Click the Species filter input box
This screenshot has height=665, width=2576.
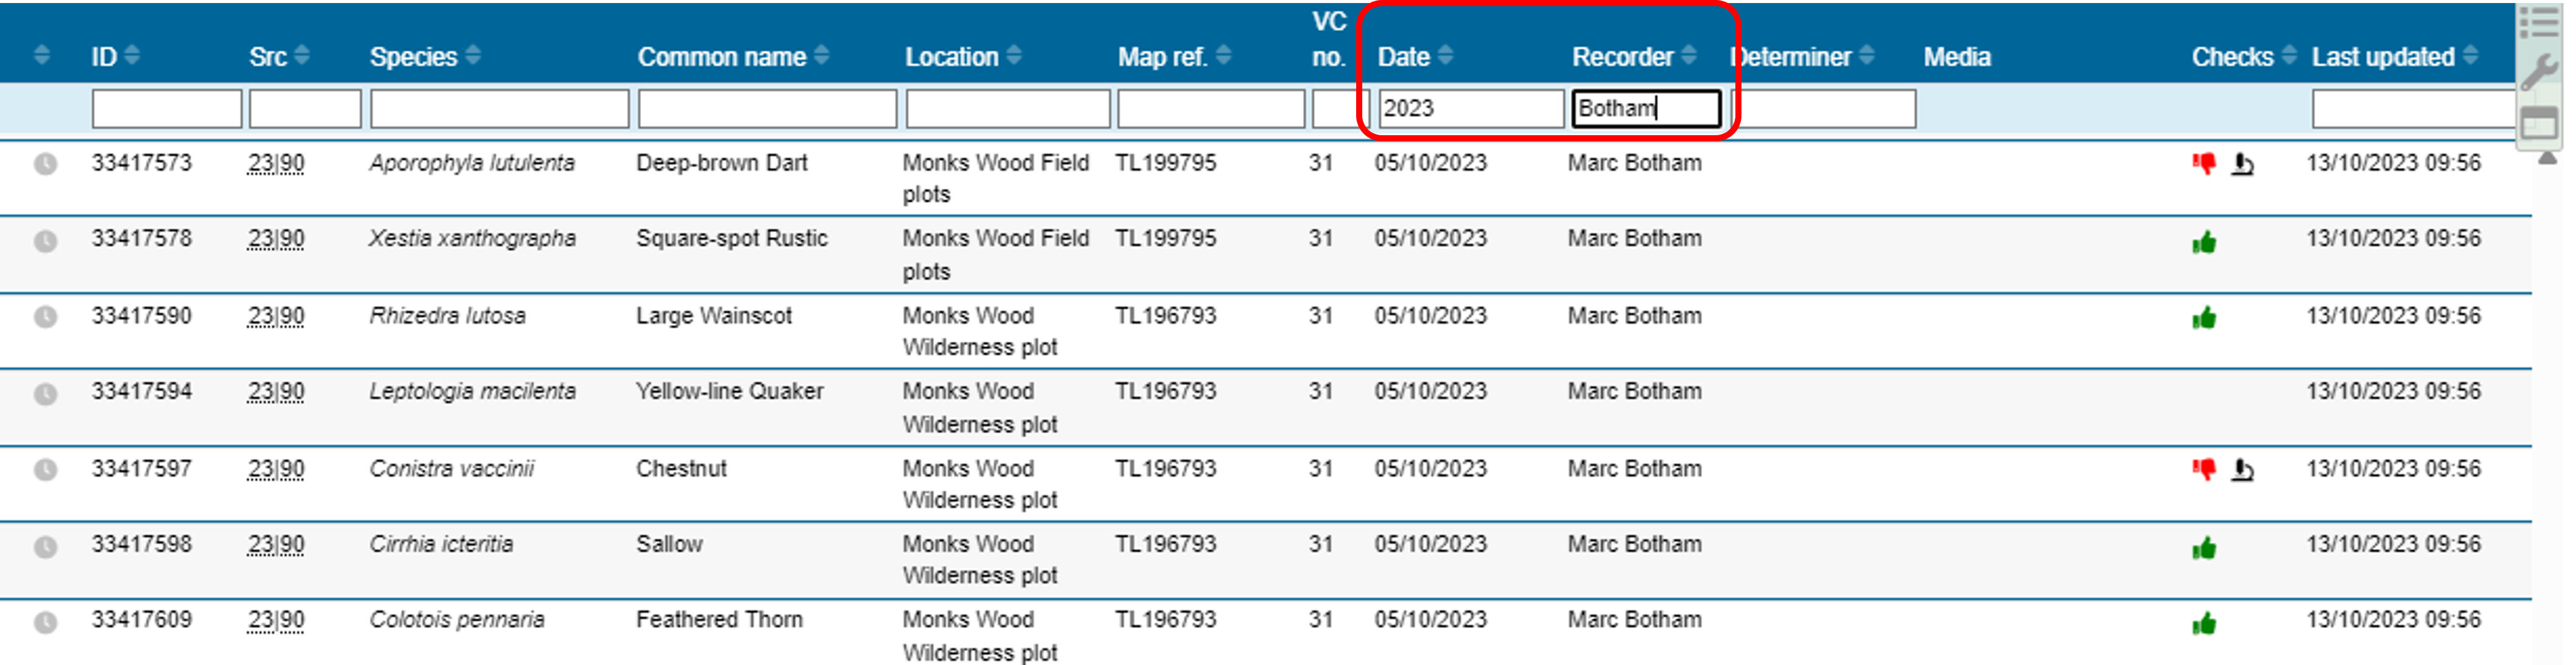click(x=499, y=108)
